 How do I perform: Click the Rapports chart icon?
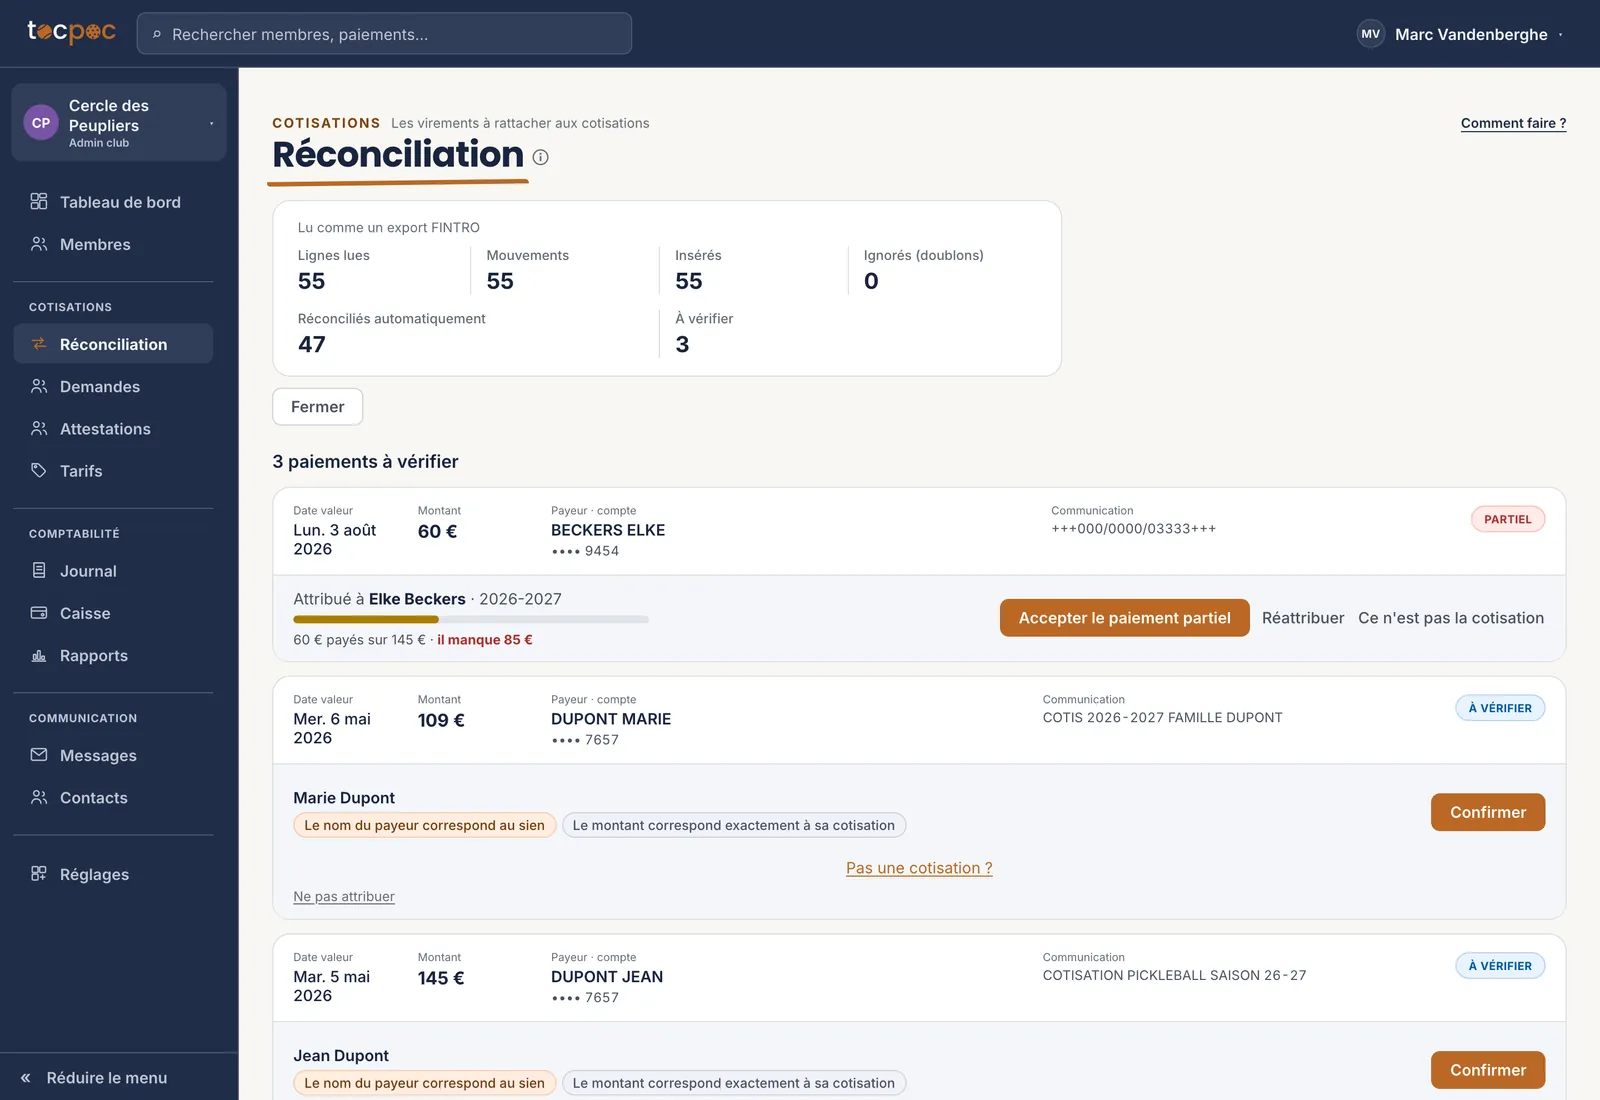[x=39, y=656]
